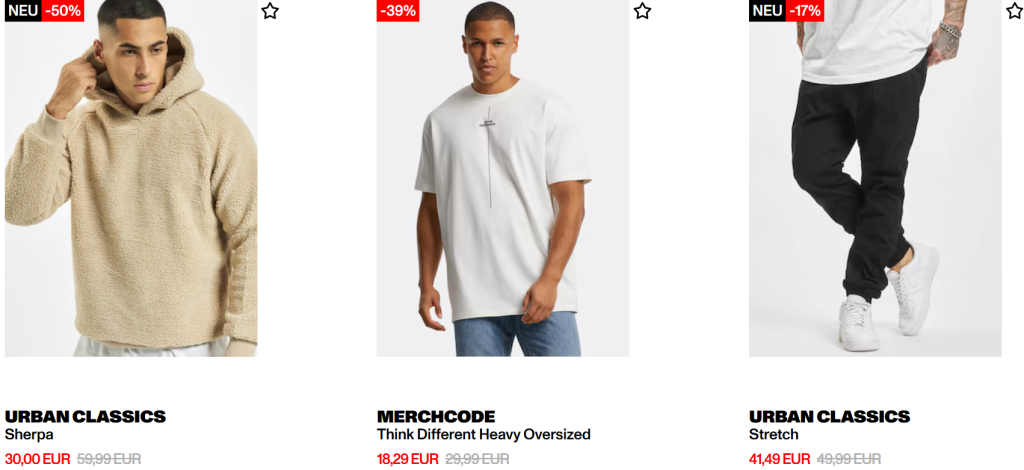Image resolution: width=1024 pixels, height=470 pixels.
Task: Open the Merchcode brand link
Action: [x=436, y=416]
